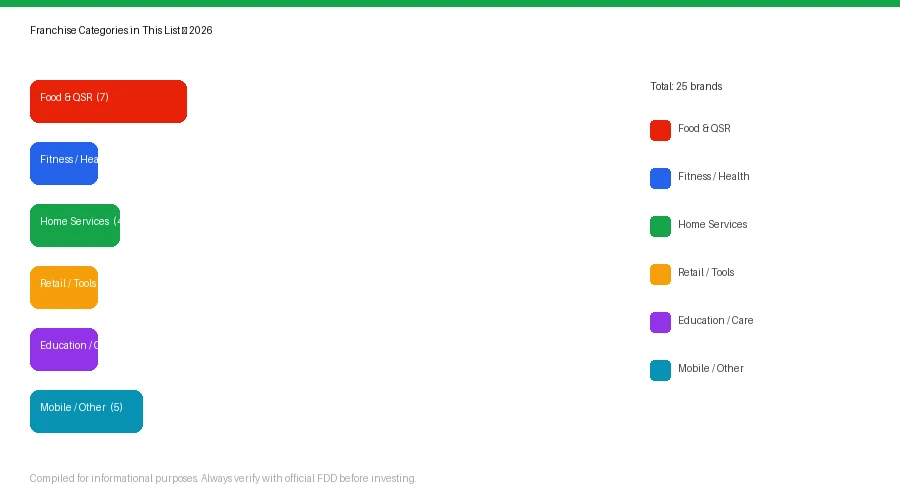Click the Total: 25 brands text

pyautogui.click(x=686, y=87)
